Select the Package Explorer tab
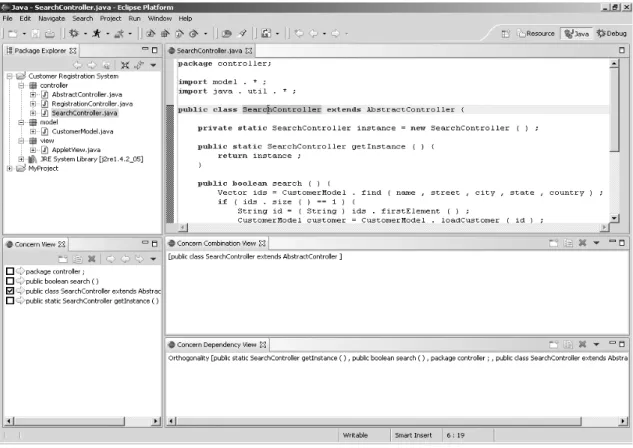 40,50
